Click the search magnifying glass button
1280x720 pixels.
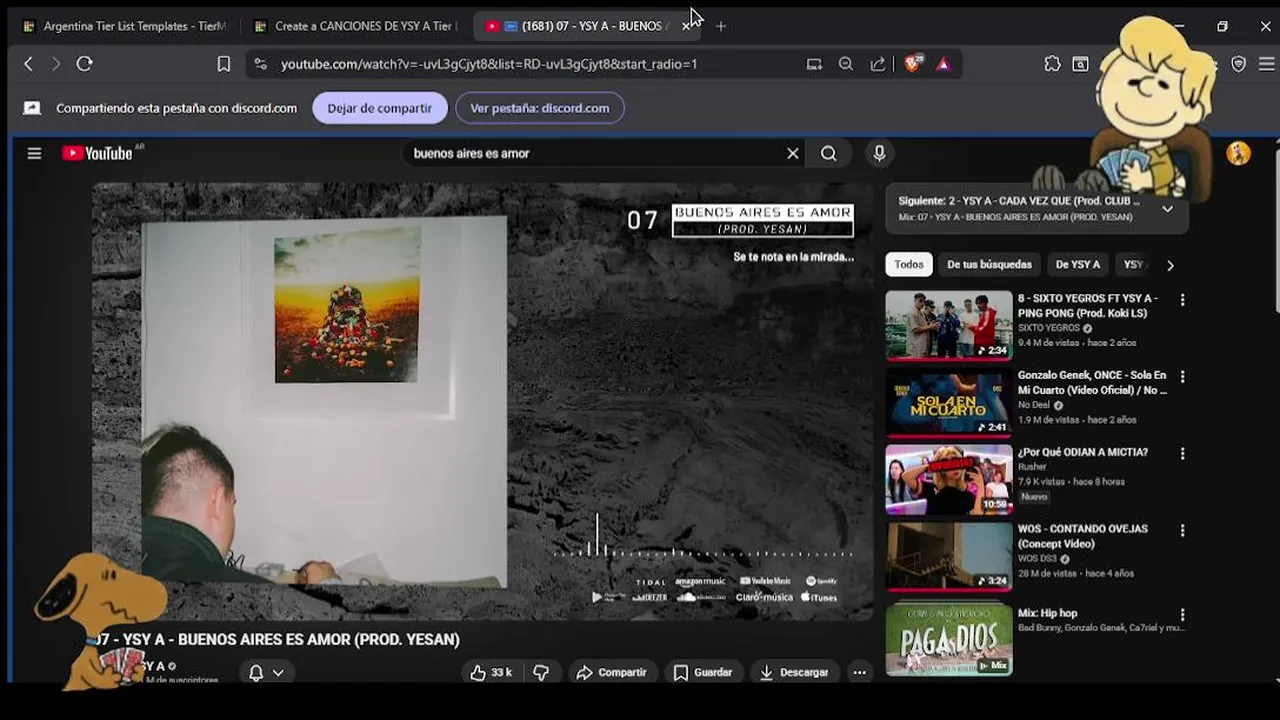[x=829, y=153]
